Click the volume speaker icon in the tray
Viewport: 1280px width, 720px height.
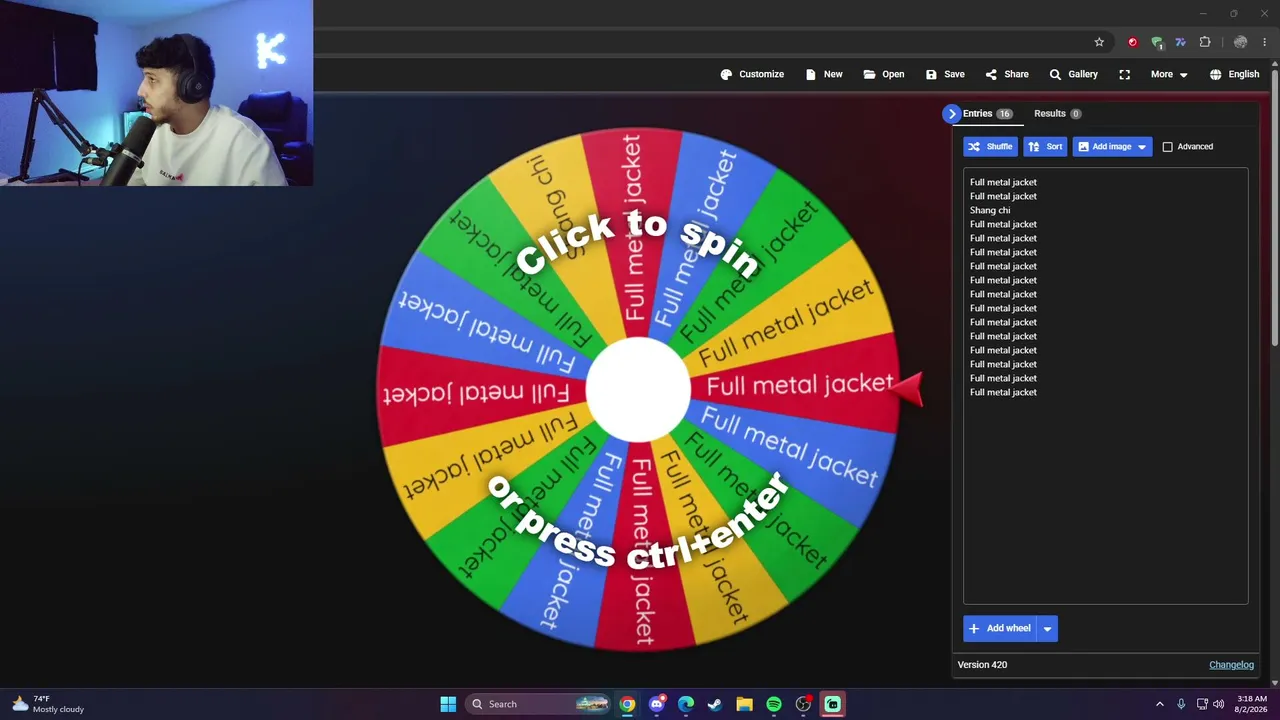pos(1218,704)
